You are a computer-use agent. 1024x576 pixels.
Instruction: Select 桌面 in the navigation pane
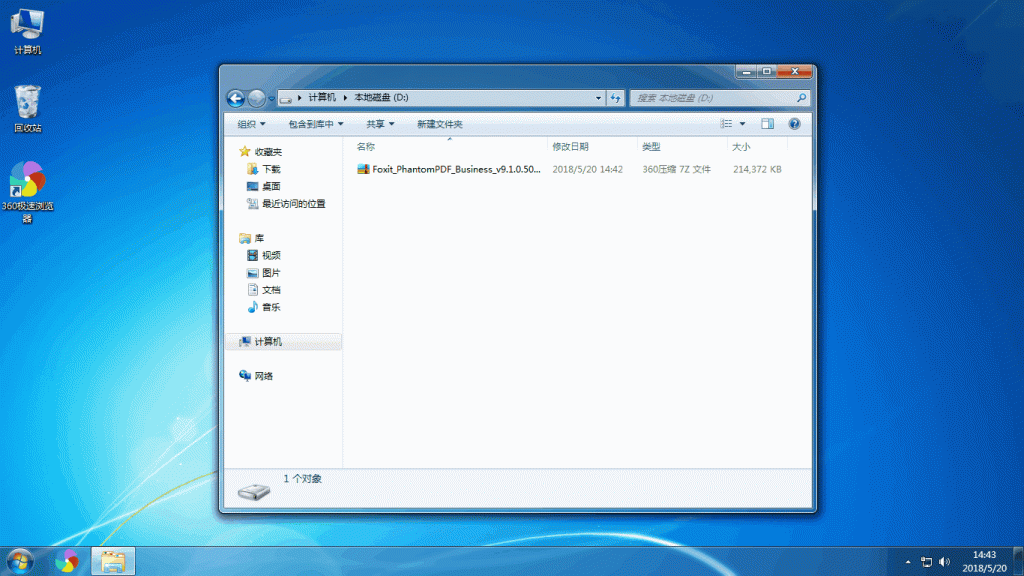point(271,186)
